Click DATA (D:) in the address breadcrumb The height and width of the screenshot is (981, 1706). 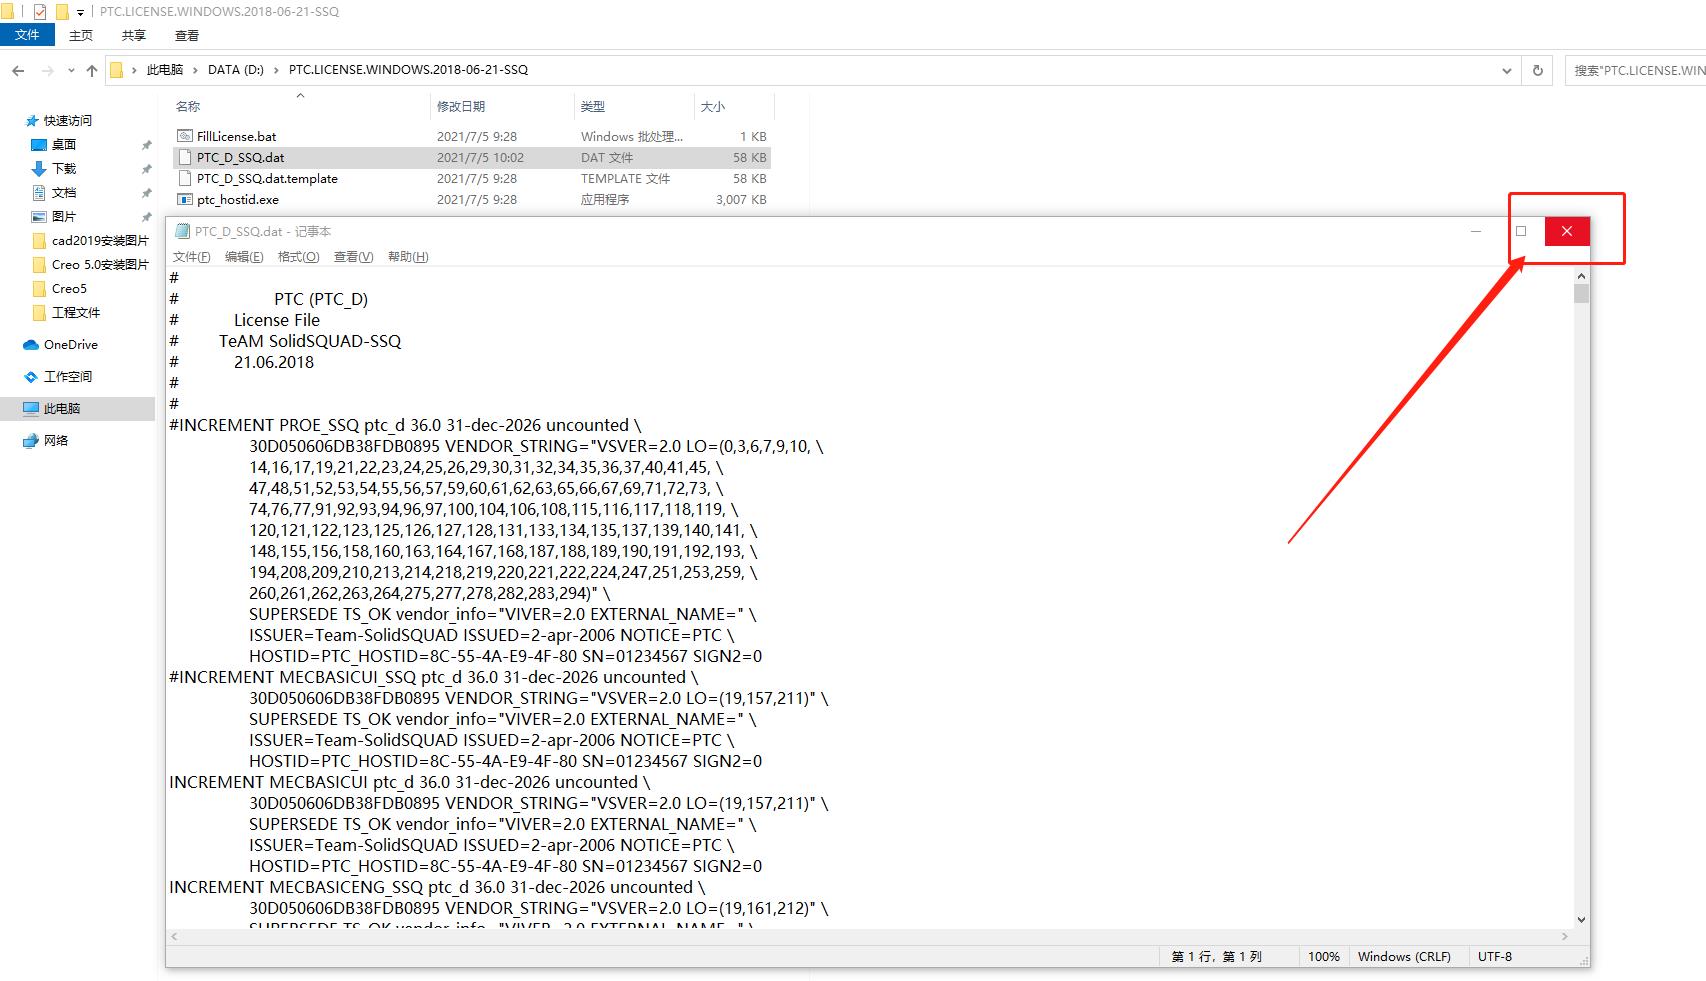pos(236,70)
